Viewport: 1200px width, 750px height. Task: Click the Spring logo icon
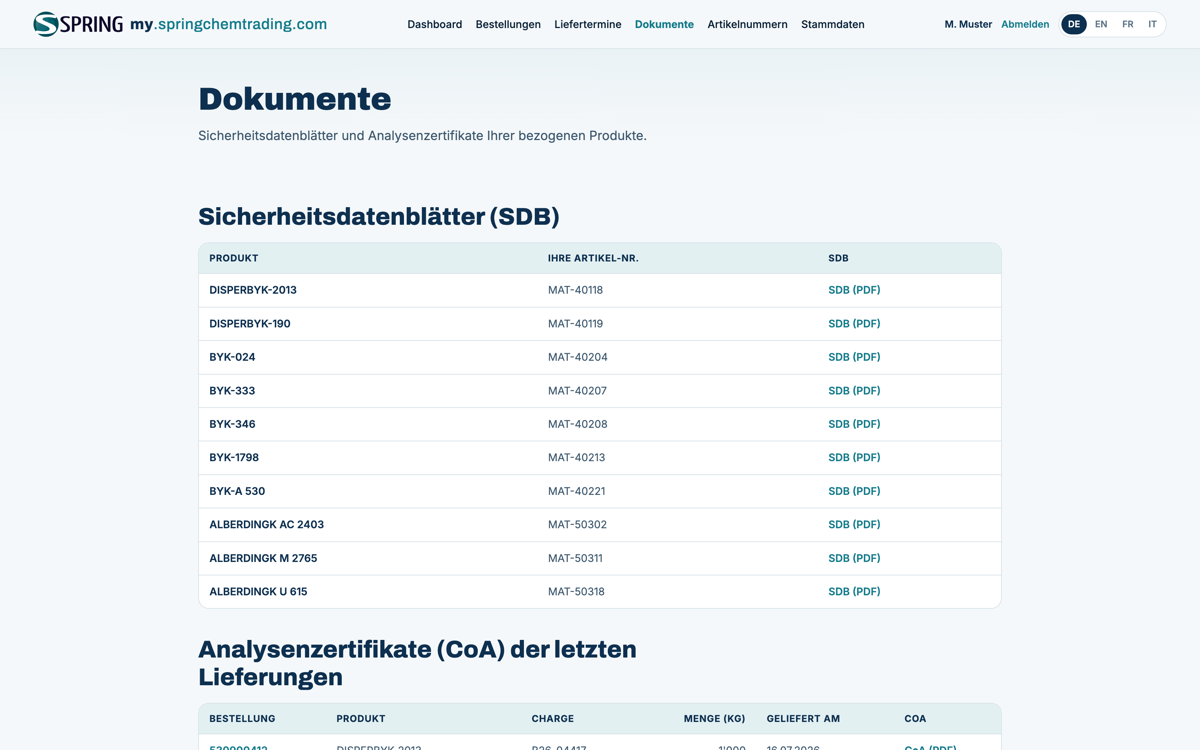(78, 24)
